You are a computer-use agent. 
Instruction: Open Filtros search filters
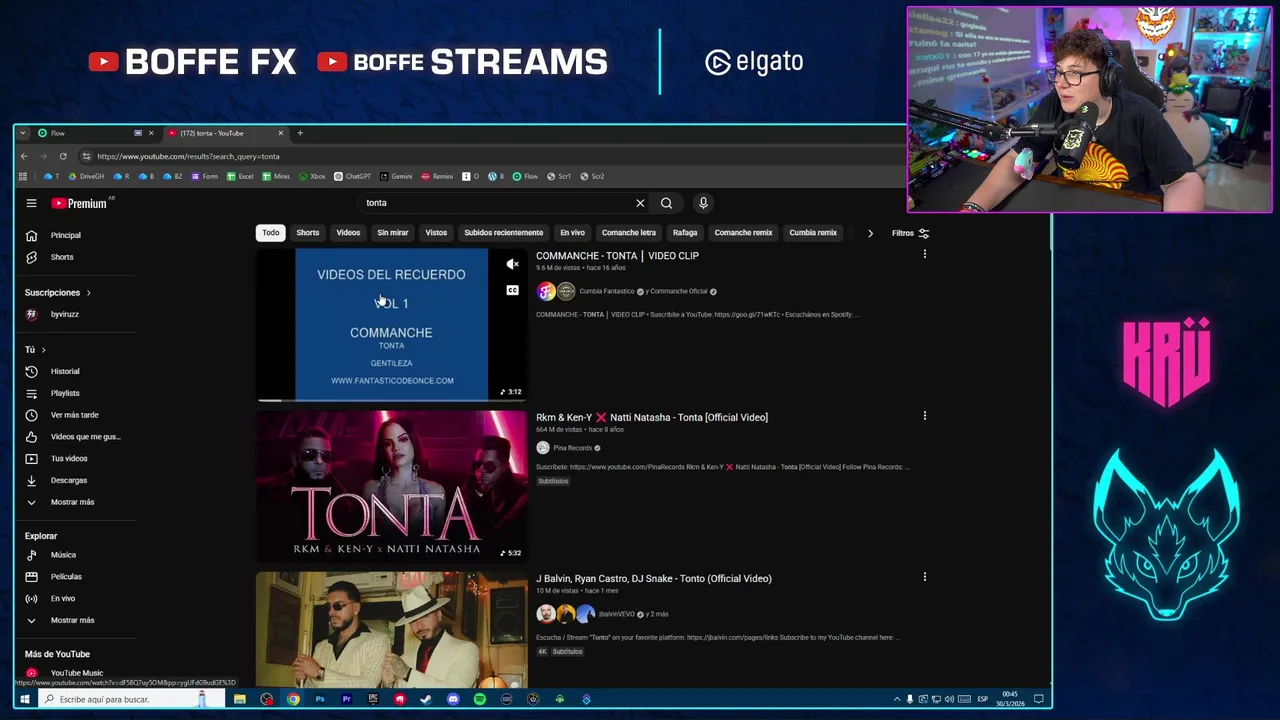coord(910,233)
